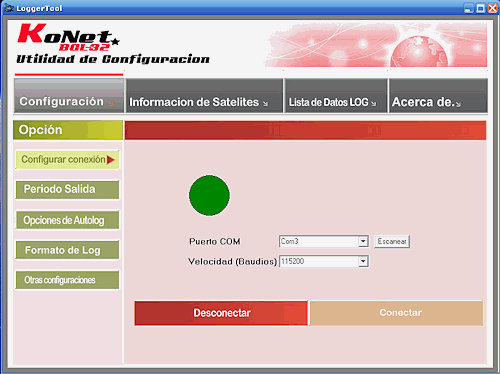The width and height of the screenshot is (500, 374).
Task: Maximize the LoggerTool window
Action: coord(481,8)
